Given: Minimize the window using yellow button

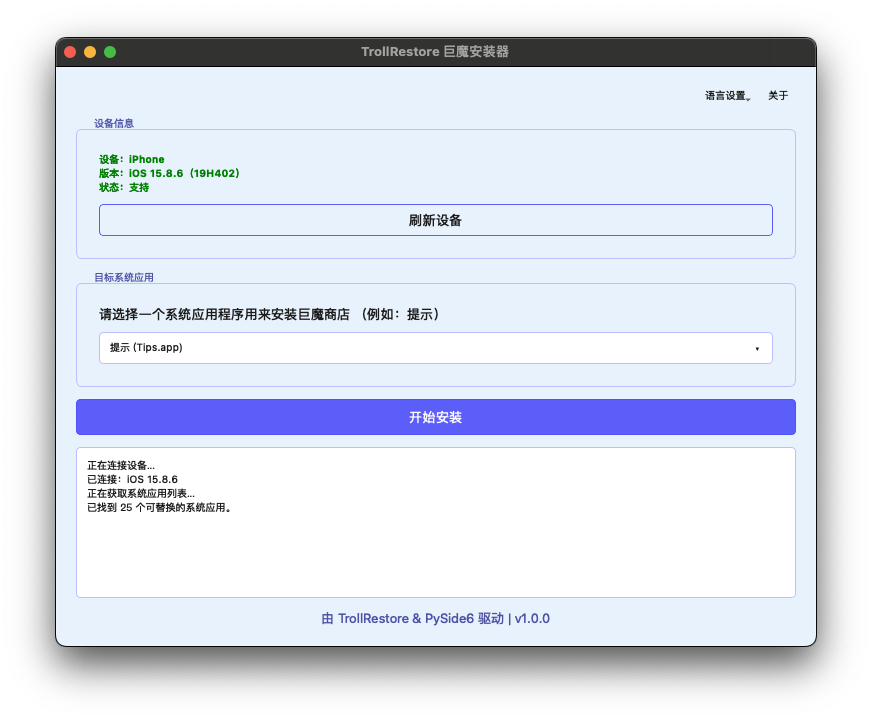Looking at the screenshot, I should click(90, 52).
